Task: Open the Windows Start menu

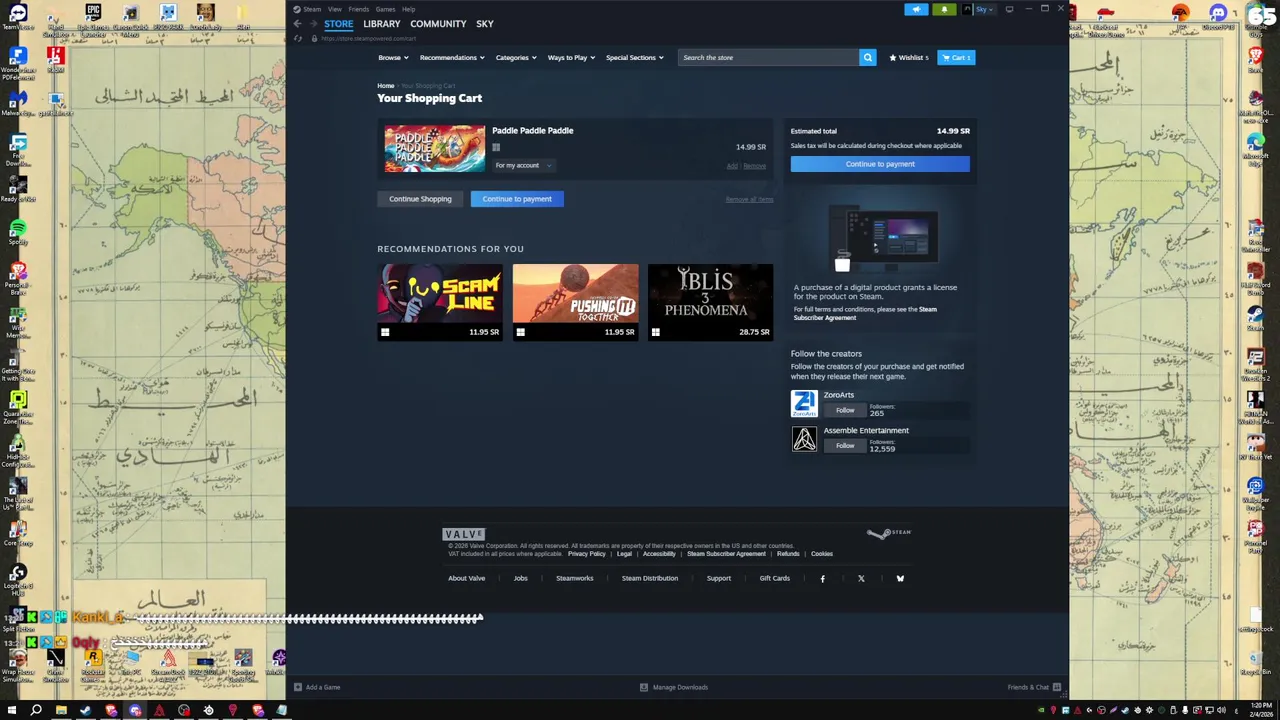Action: [11, 710]
